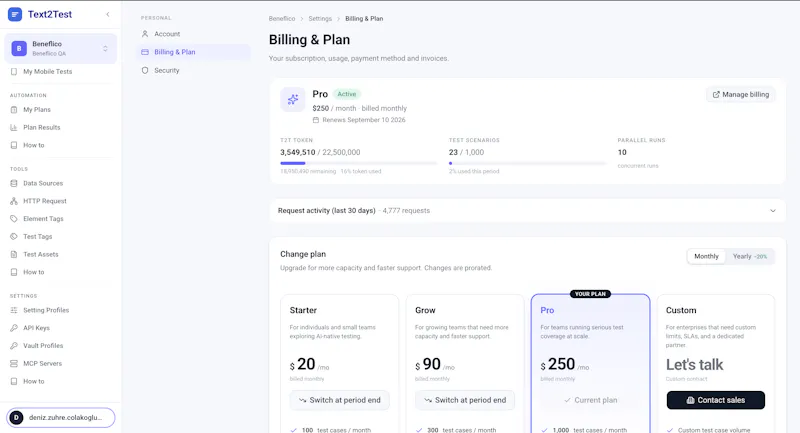800x433 pixels.
Task: Click the Data Sources database icon
Action: (14, 183)
